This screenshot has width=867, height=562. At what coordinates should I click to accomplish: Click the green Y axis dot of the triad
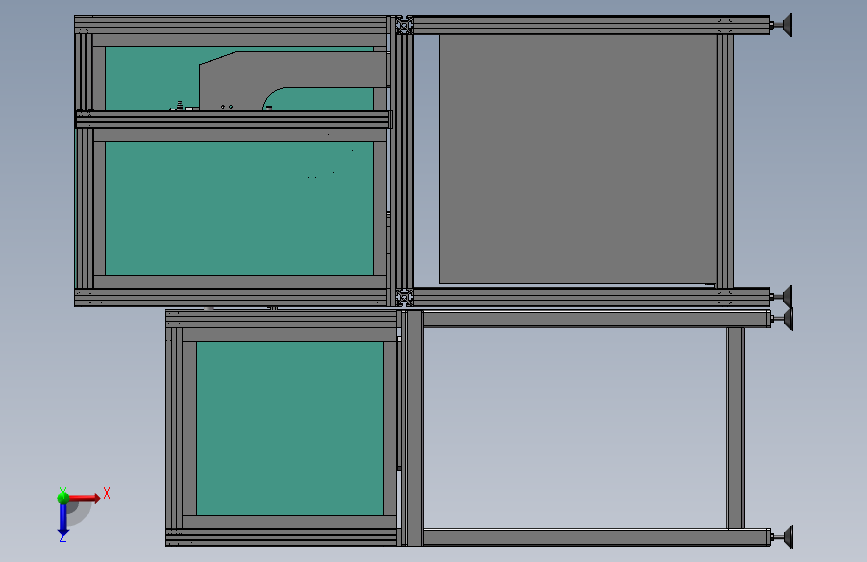[63, 498]
